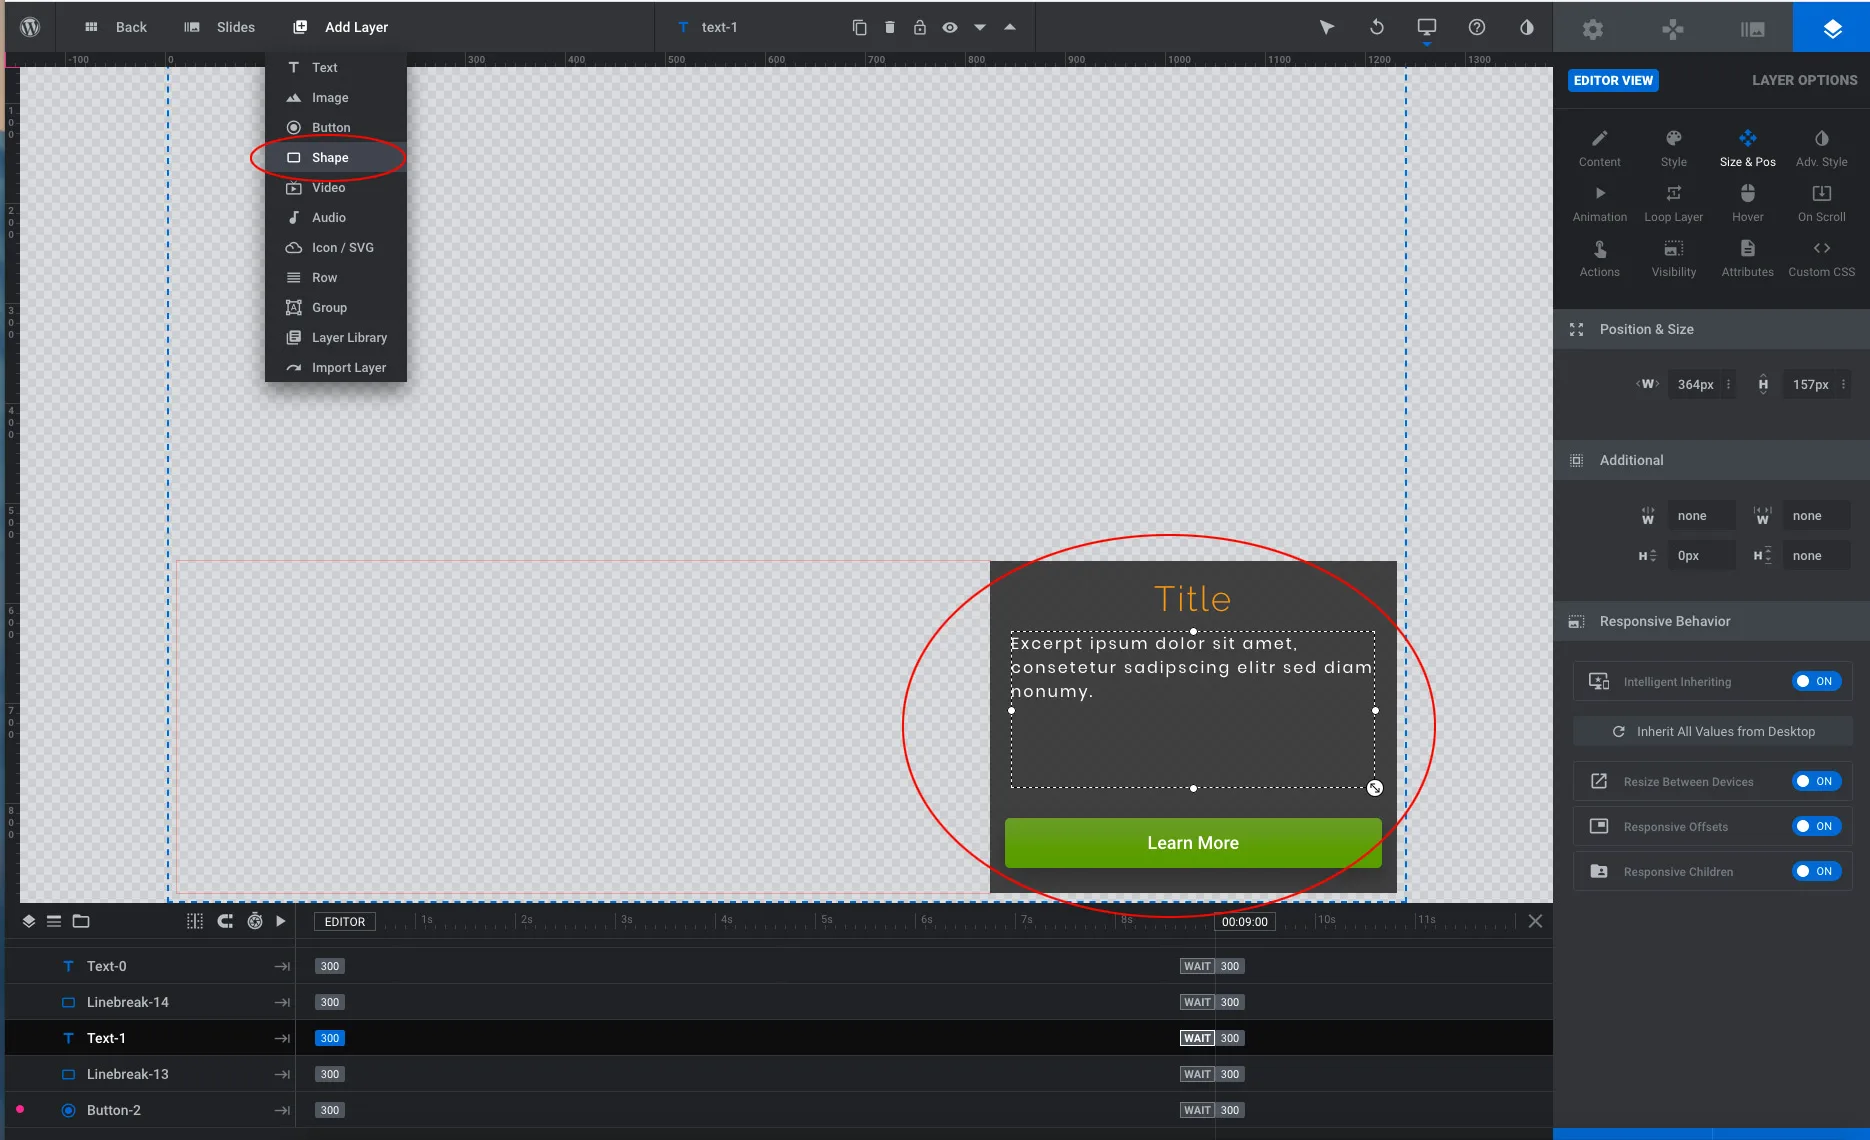The height and width of the screenshot is (1140, 1870).
Task: Duplicate the text-1 layer
Action: pos(859,27)
